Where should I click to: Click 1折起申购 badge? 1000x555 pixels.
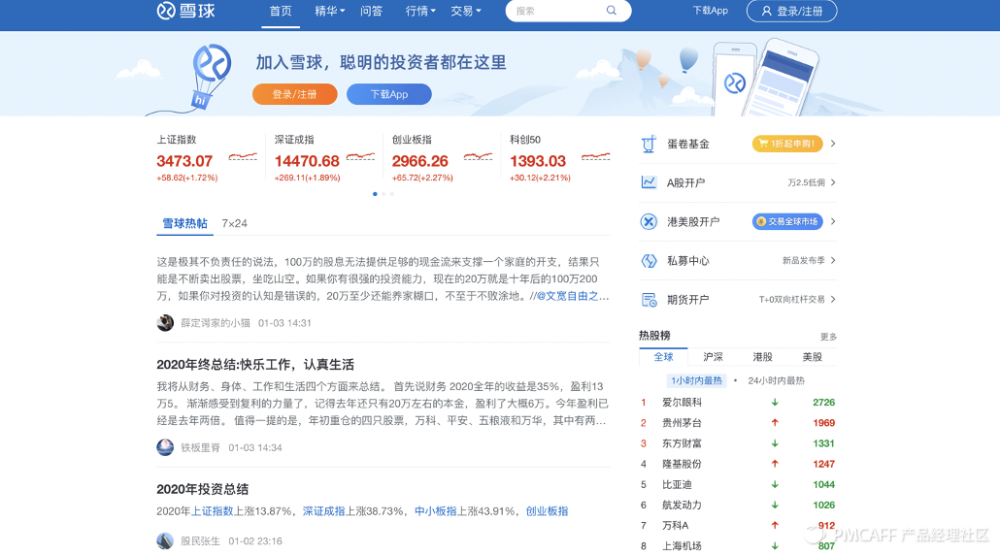coord(787,144)
